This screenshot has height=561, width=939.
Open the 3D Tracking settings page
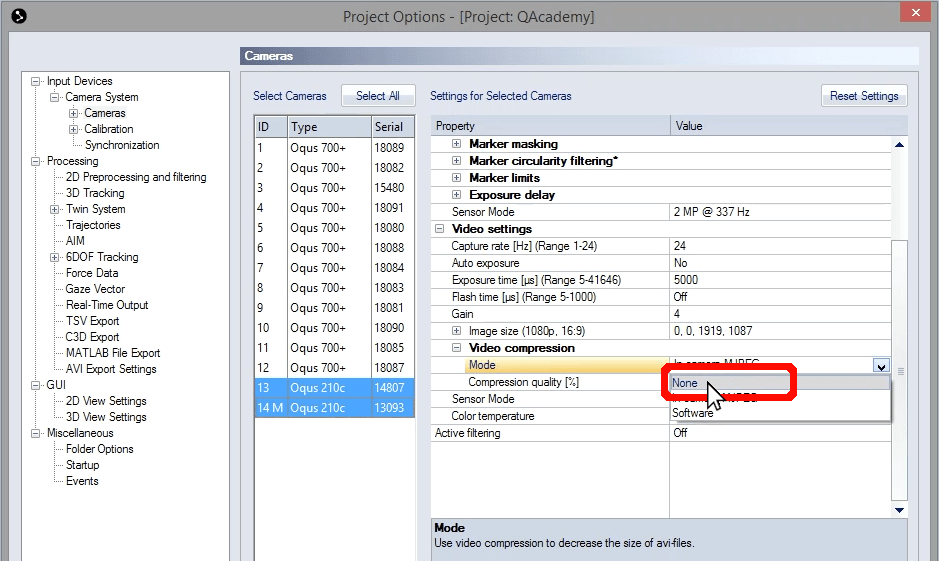pos(95,193)
